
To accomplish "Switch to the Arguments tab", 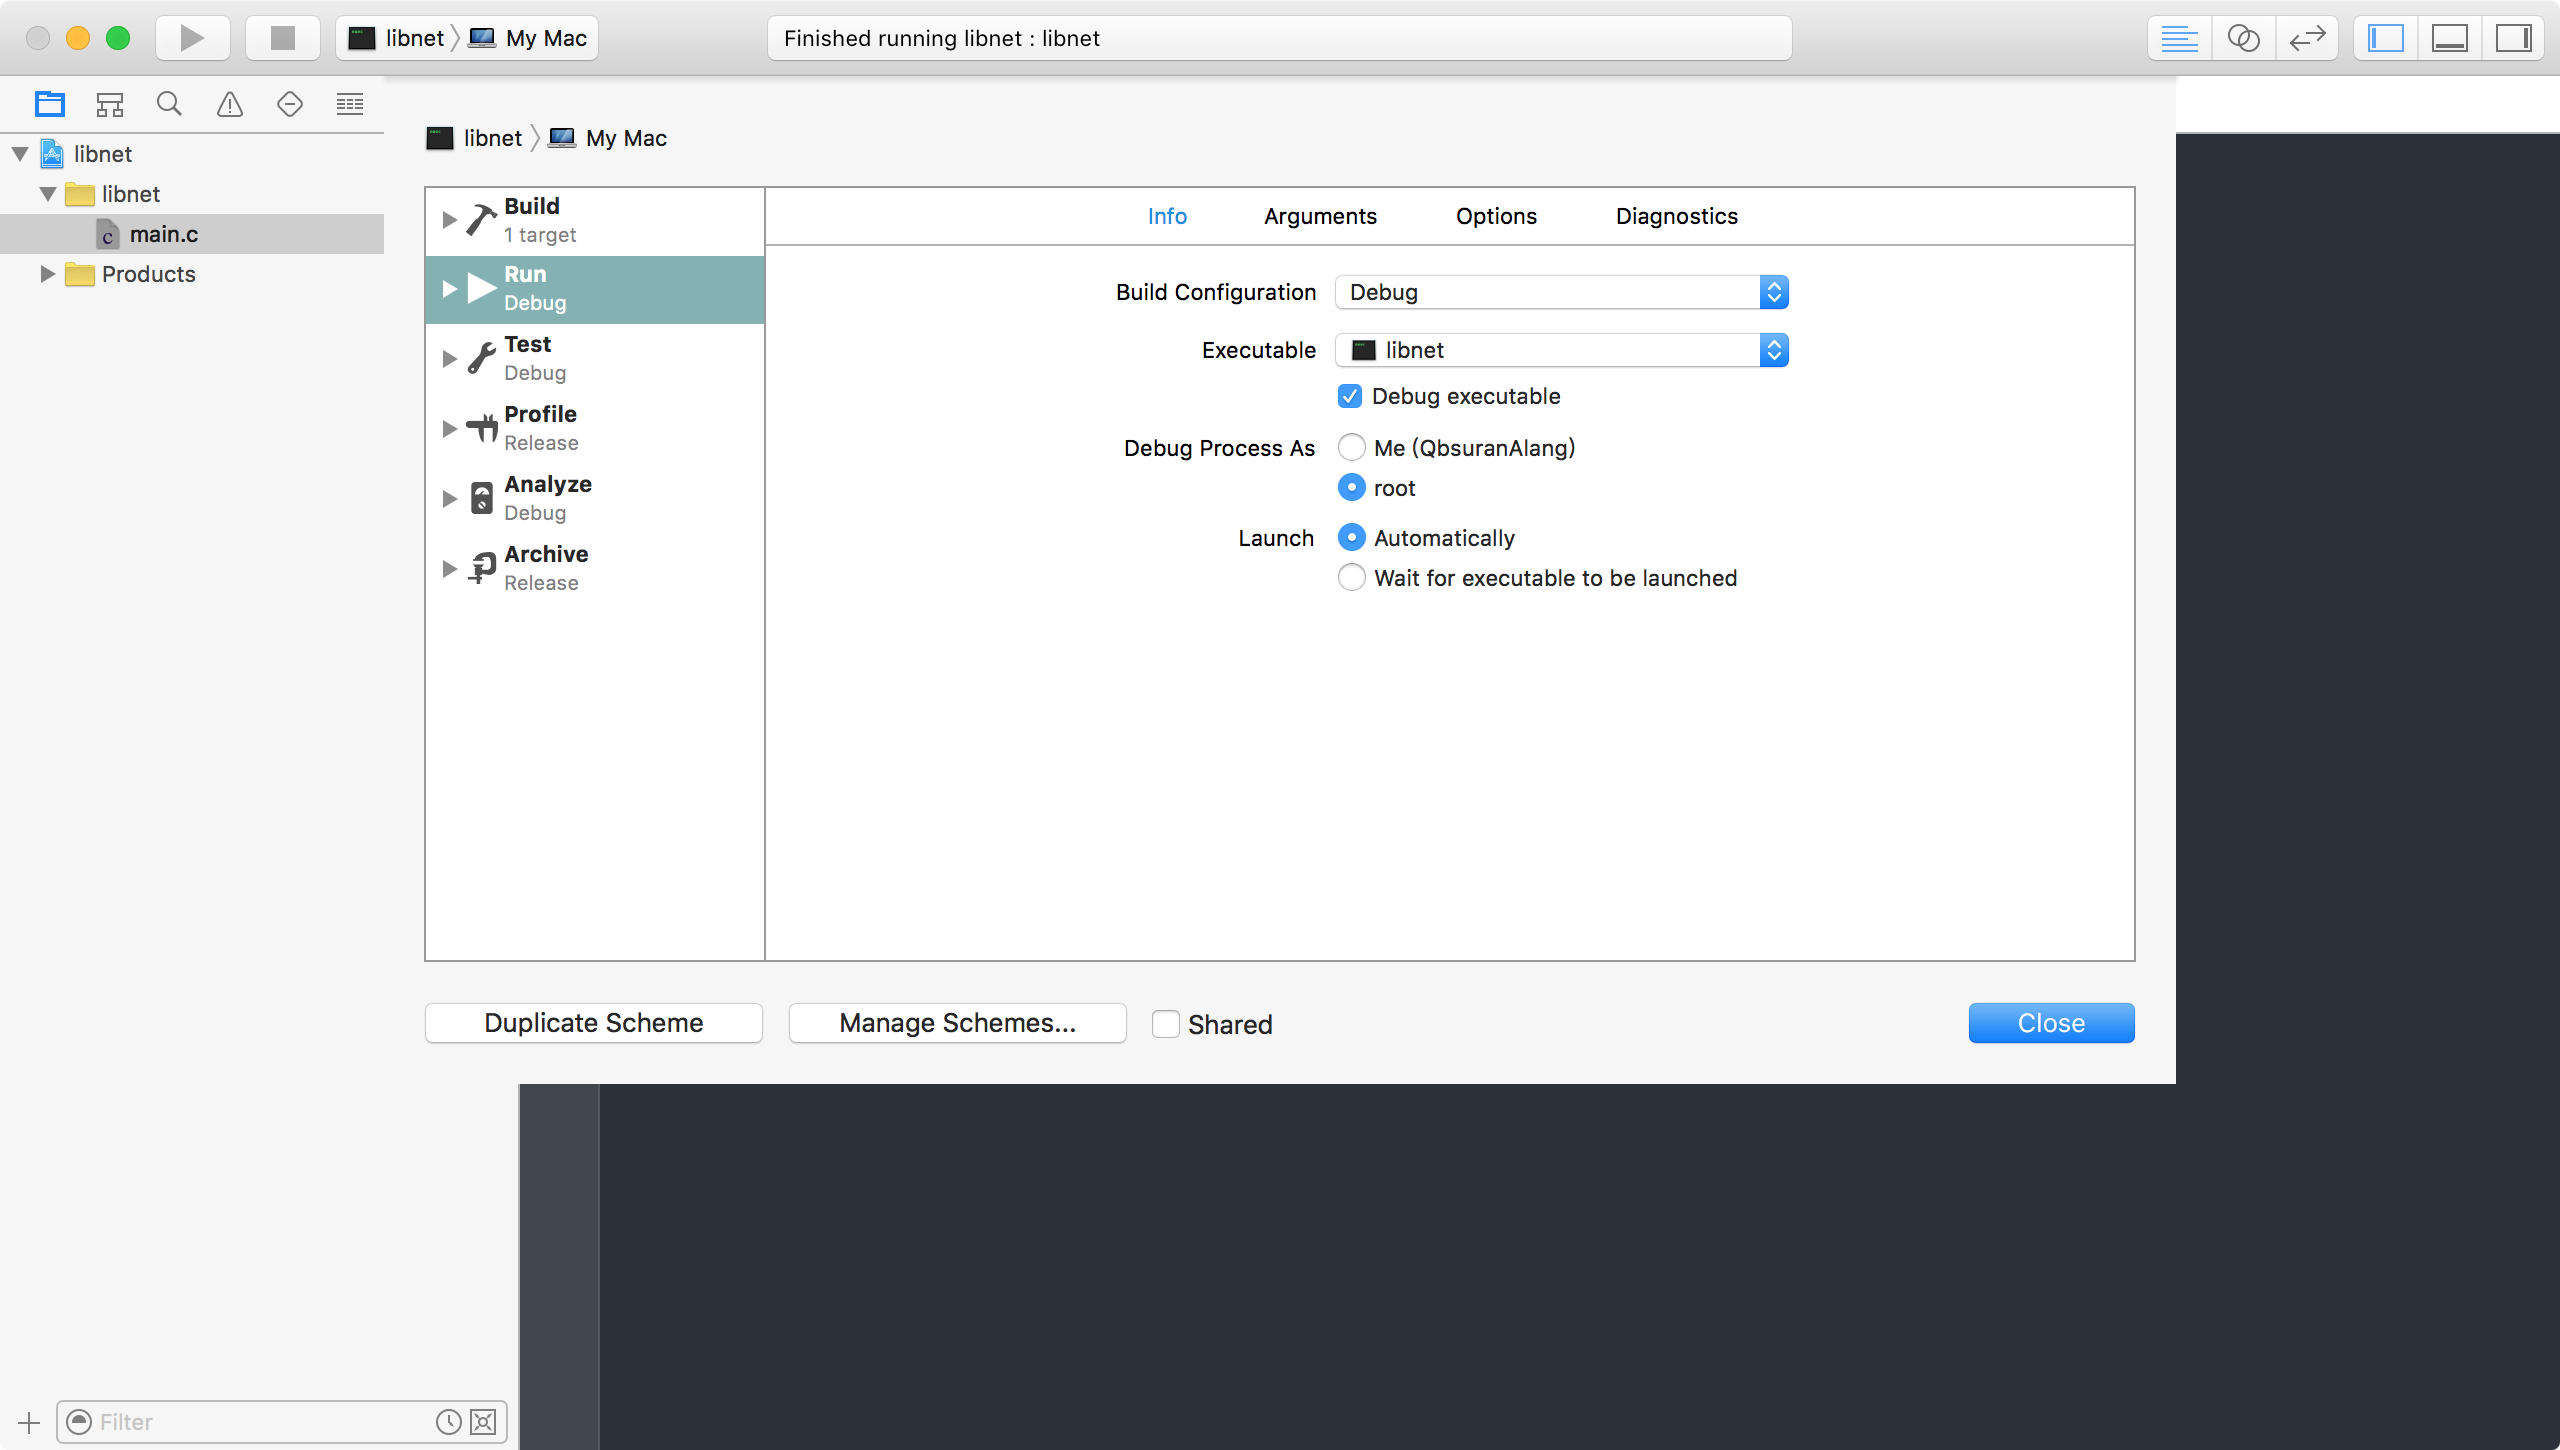I will tap(1320, 216).
